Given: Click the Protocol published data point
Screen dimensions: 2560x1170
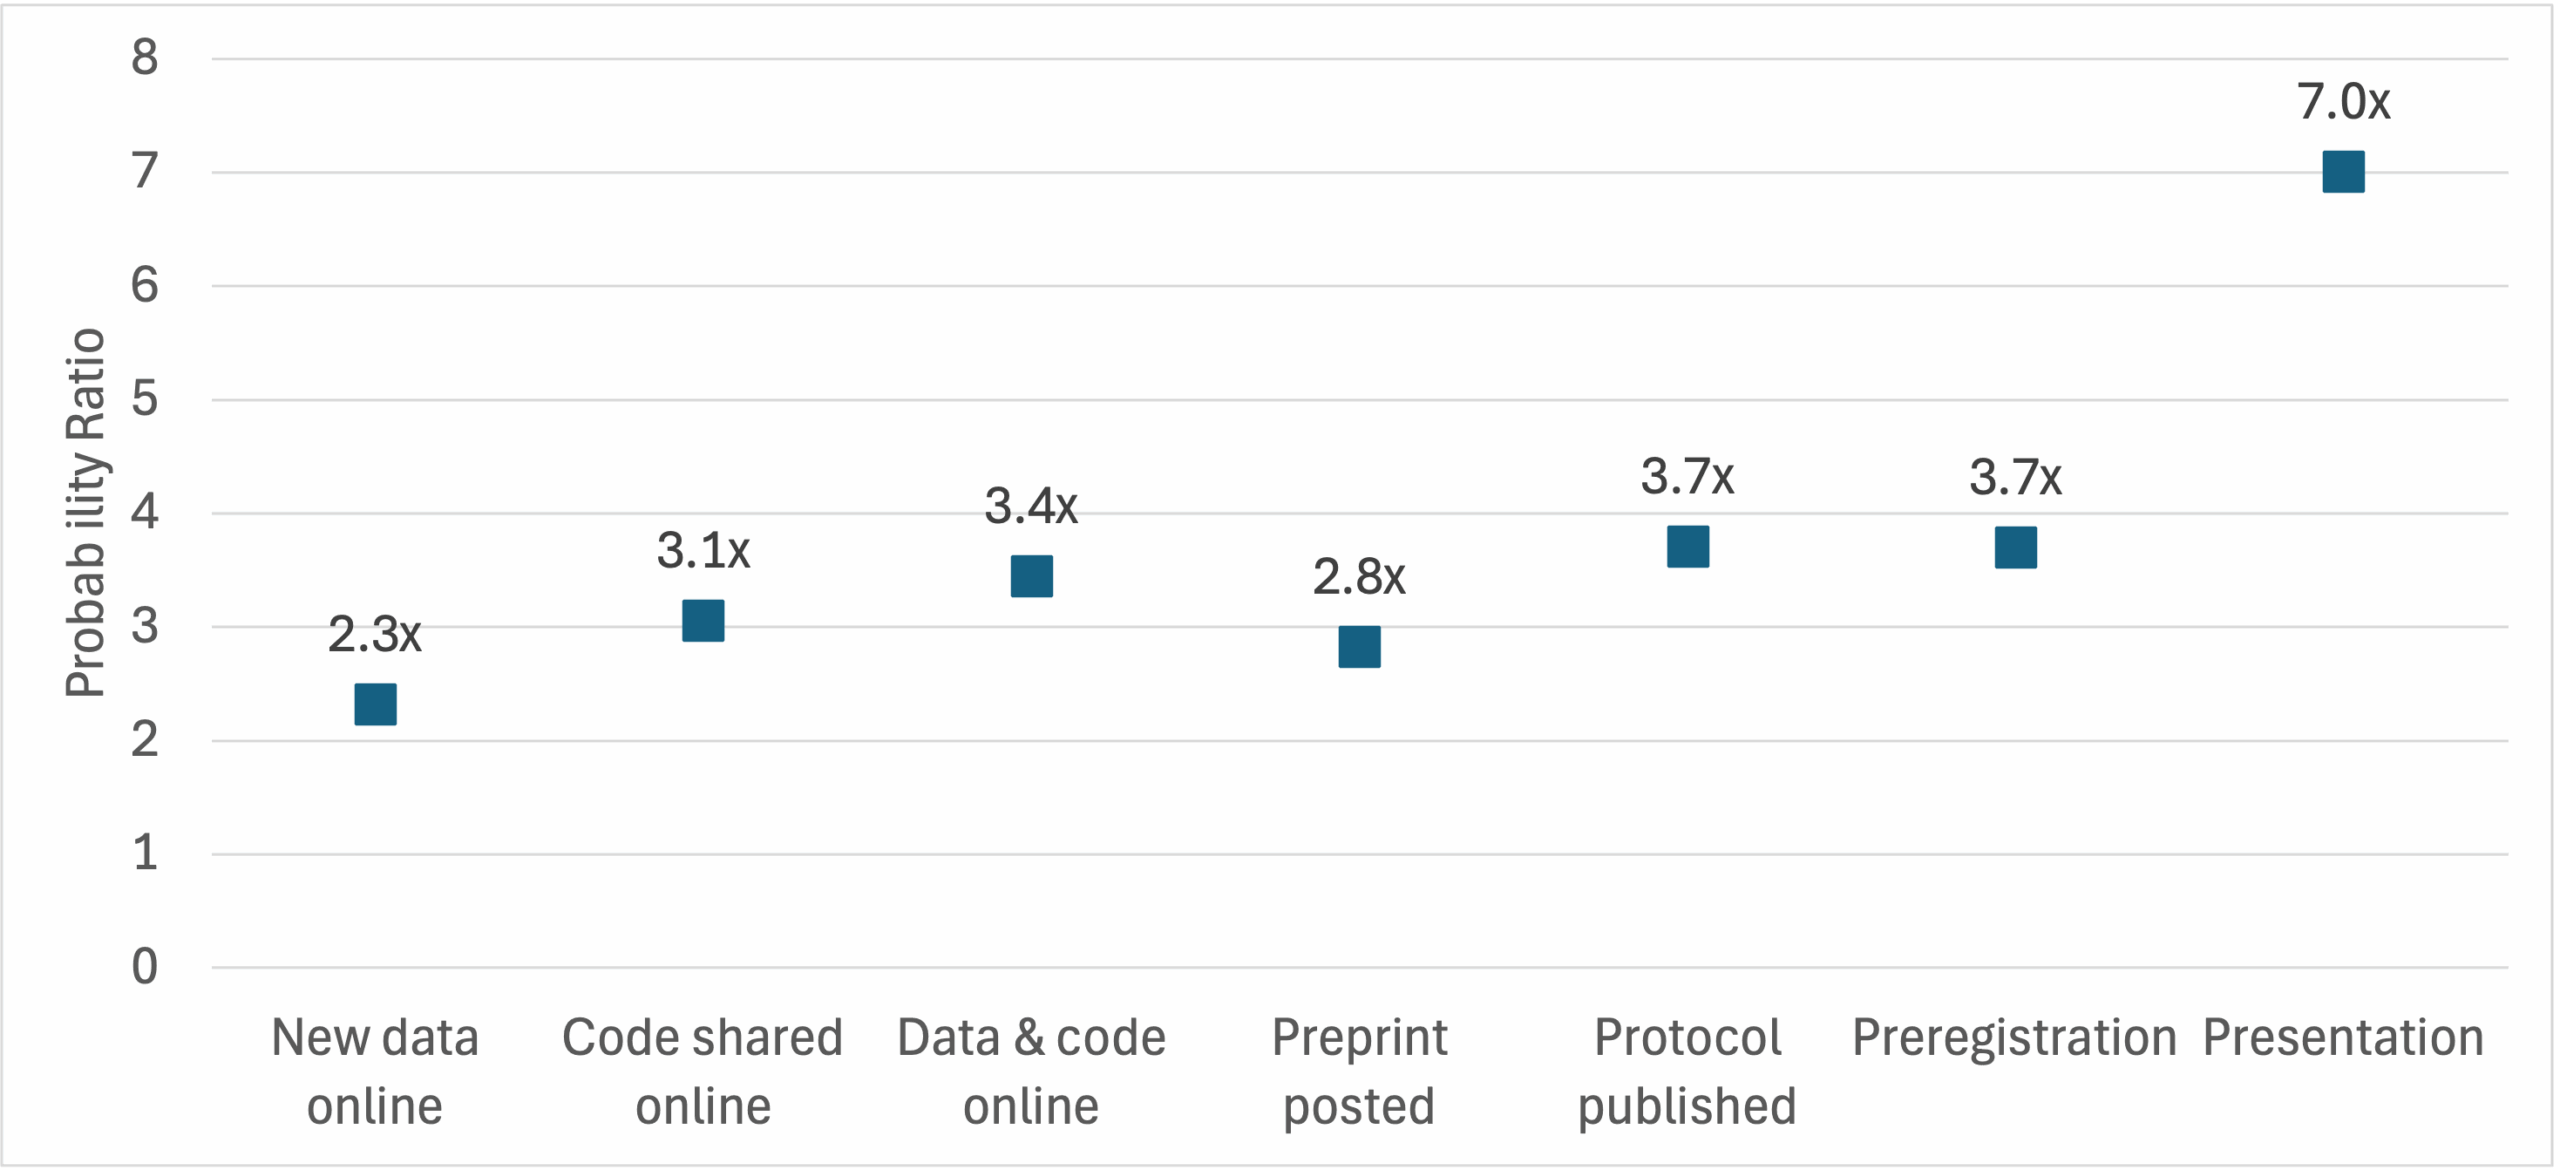Looking at the screenshot, I should click(1688, 546).
